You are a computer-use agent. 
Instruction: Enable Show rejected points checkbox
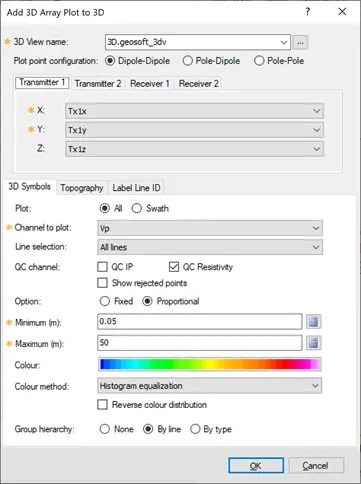coord(102,283)
